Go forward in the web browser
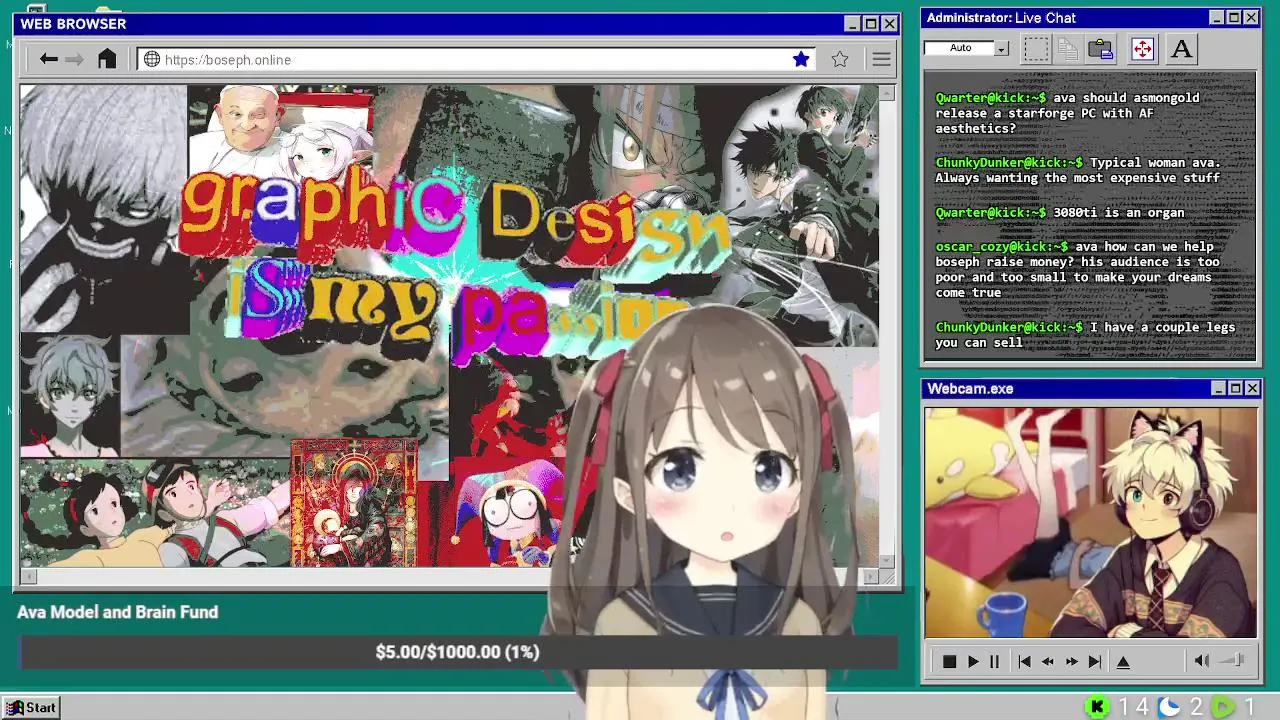 coord(75,60)
